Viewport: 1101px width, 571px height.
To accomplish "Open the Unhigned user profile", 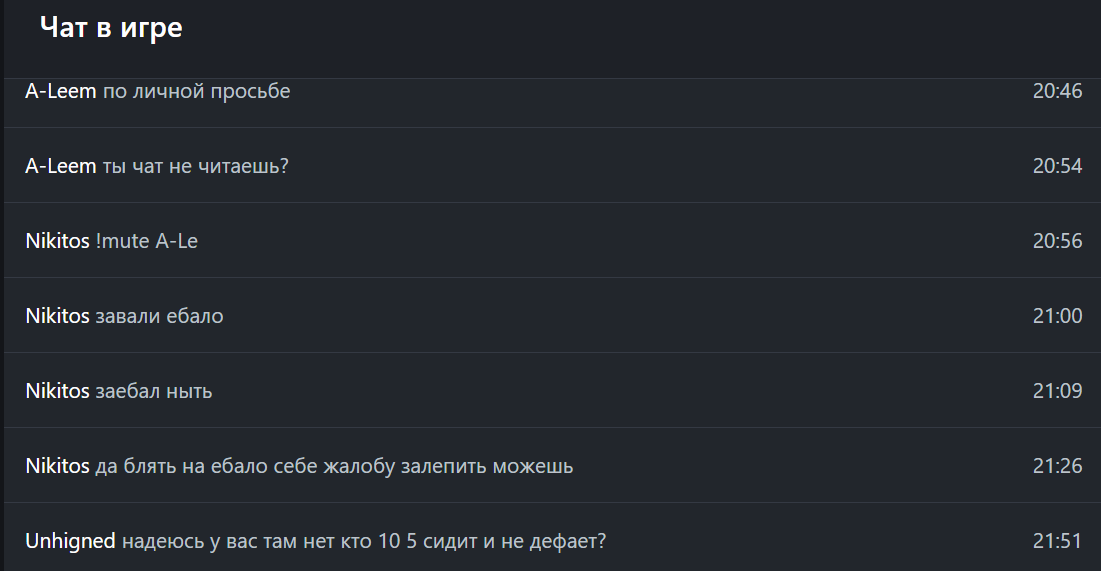I will pos(70,541).
